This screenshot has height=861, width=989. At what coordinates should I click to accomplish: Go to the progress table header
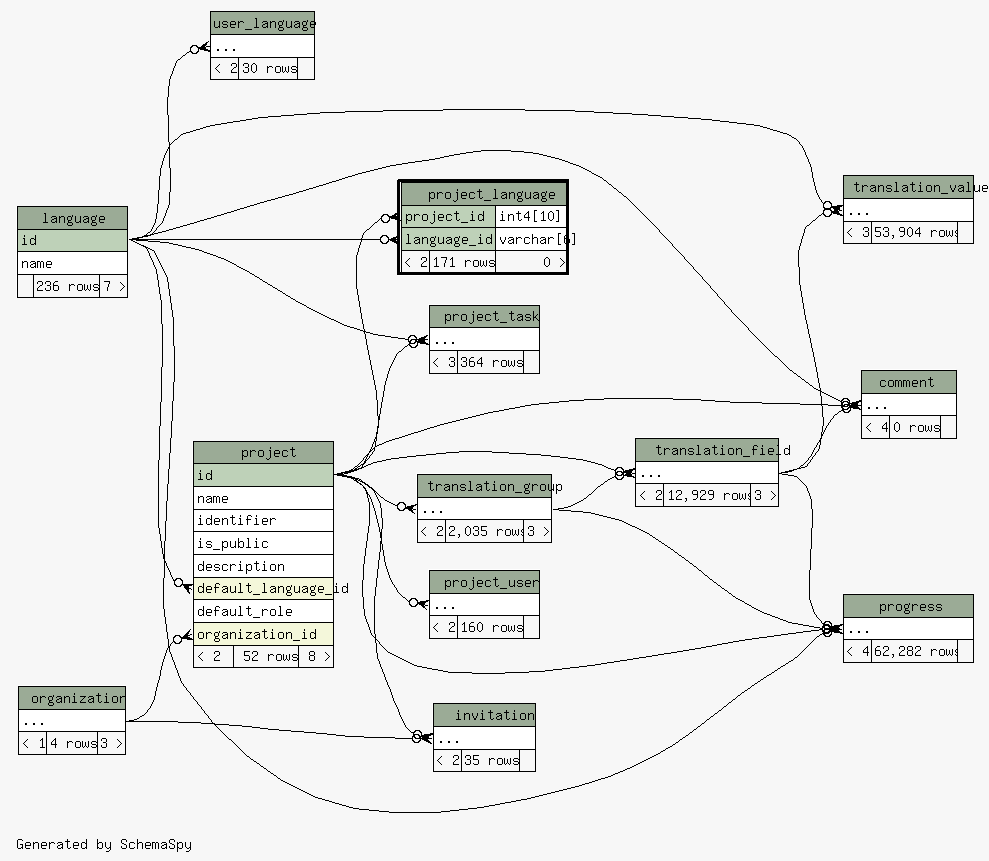pos(908,606)
